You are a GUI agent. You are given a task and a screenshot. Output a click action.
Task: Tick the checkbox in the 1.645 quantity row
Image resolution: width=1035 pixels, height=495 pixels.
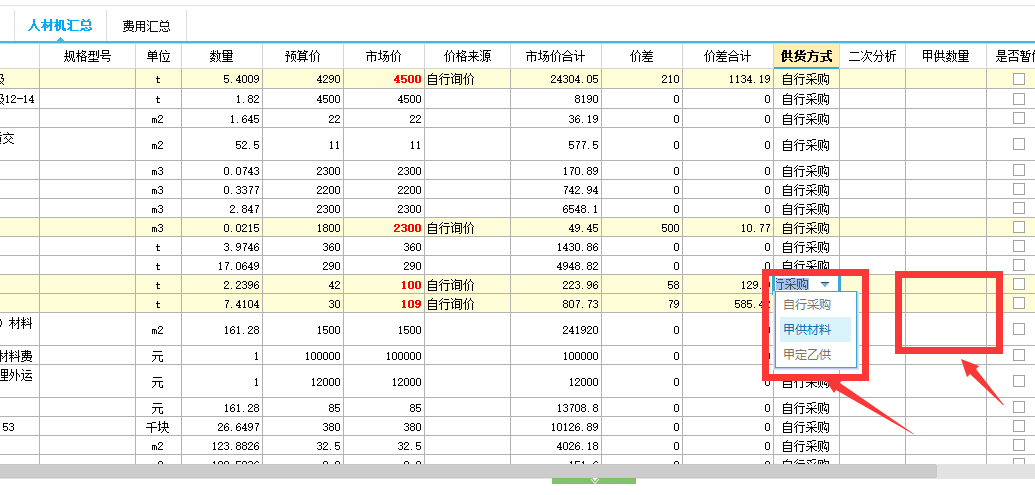[1018, 118]
